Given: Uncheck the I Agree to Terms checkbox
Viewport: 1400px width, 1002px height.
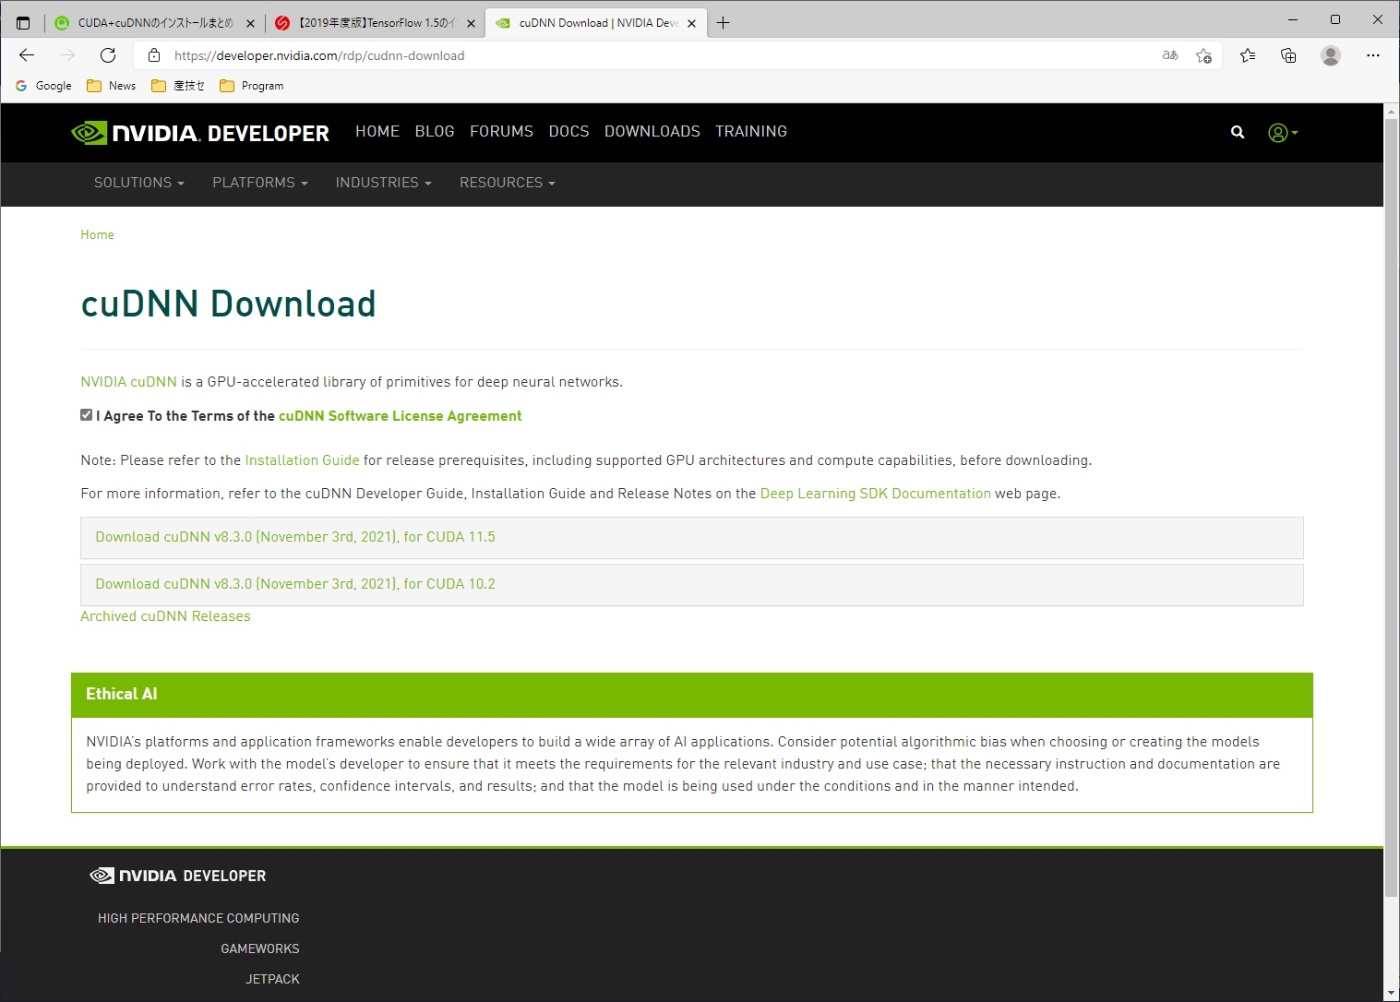Looking at the screenshot, I should click(x=87, y=415).
